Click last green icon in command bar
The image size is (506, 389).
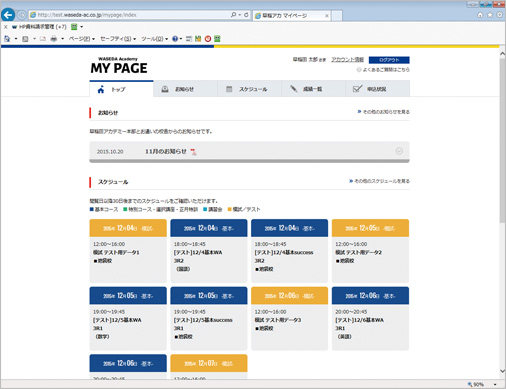coord(217,39)
